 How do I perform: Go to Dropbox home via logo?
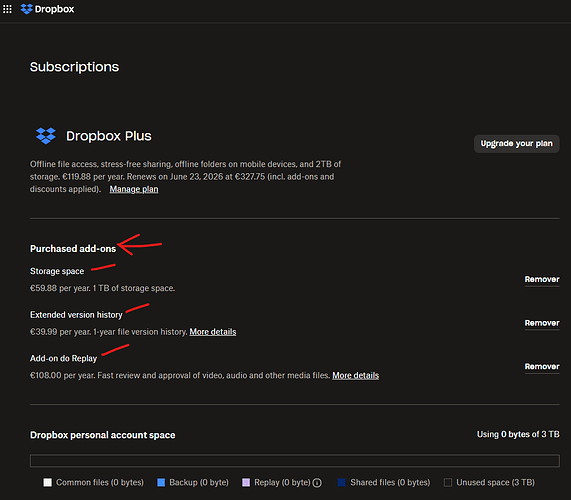tap(47, 9)
